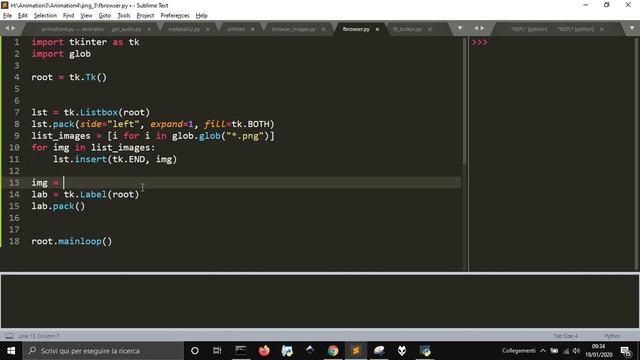Click Line 13, Column 7 status indicator
This screenshot has width=640, height=360.
[x=39, y=336]
